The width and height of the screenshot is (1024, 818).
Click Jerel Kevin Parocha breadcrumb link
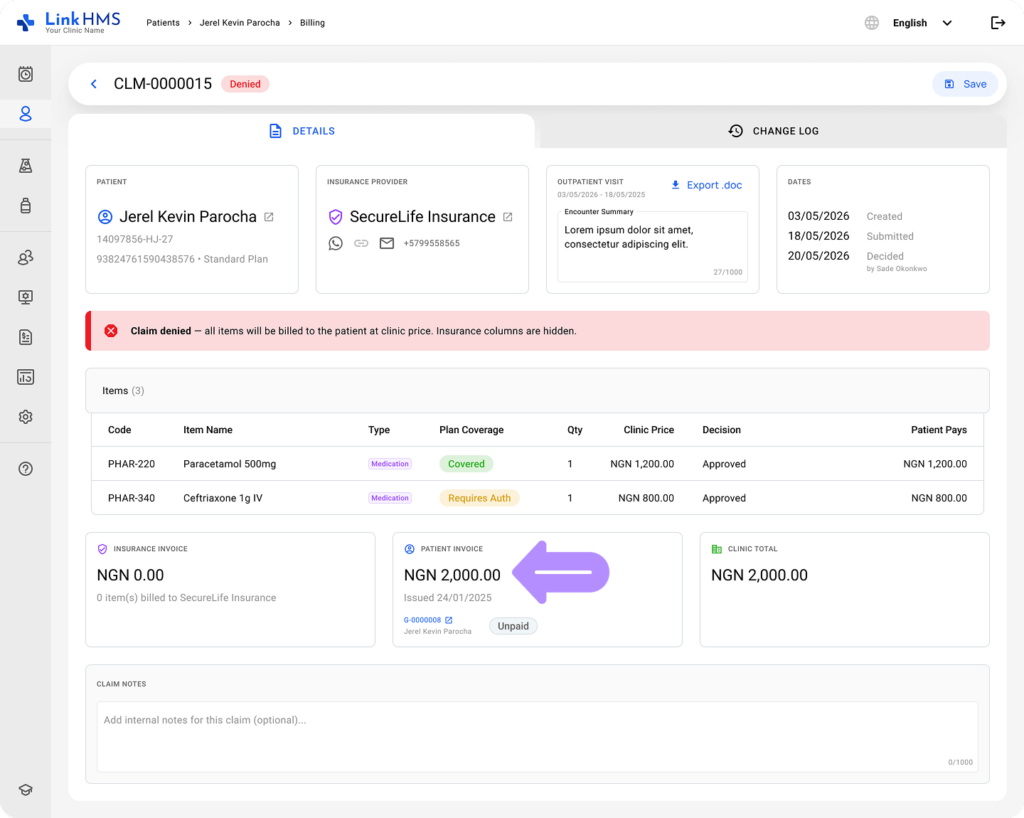pyautogui.click(x=240, y=23)
